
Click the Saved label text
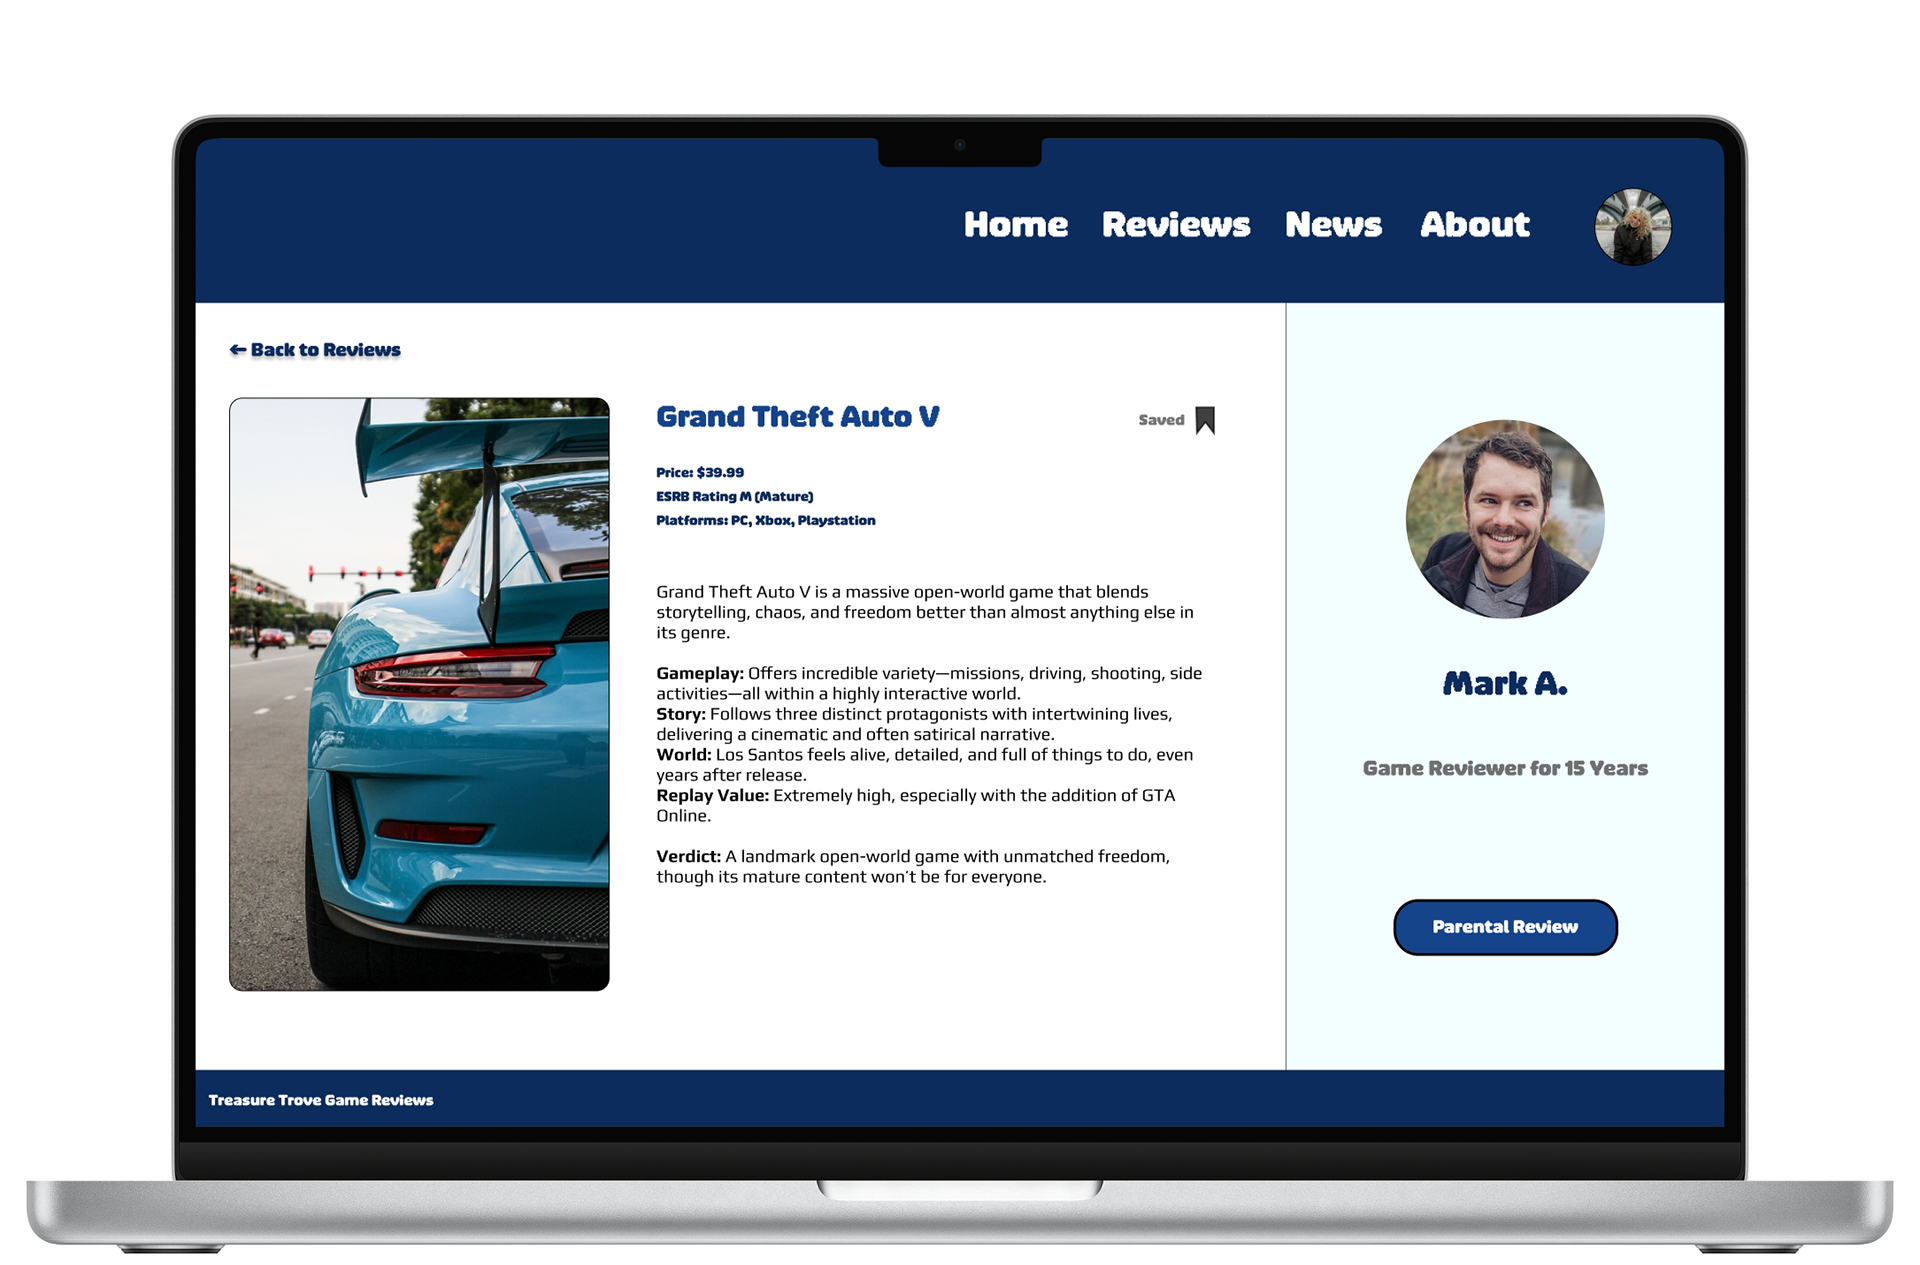1161,420
